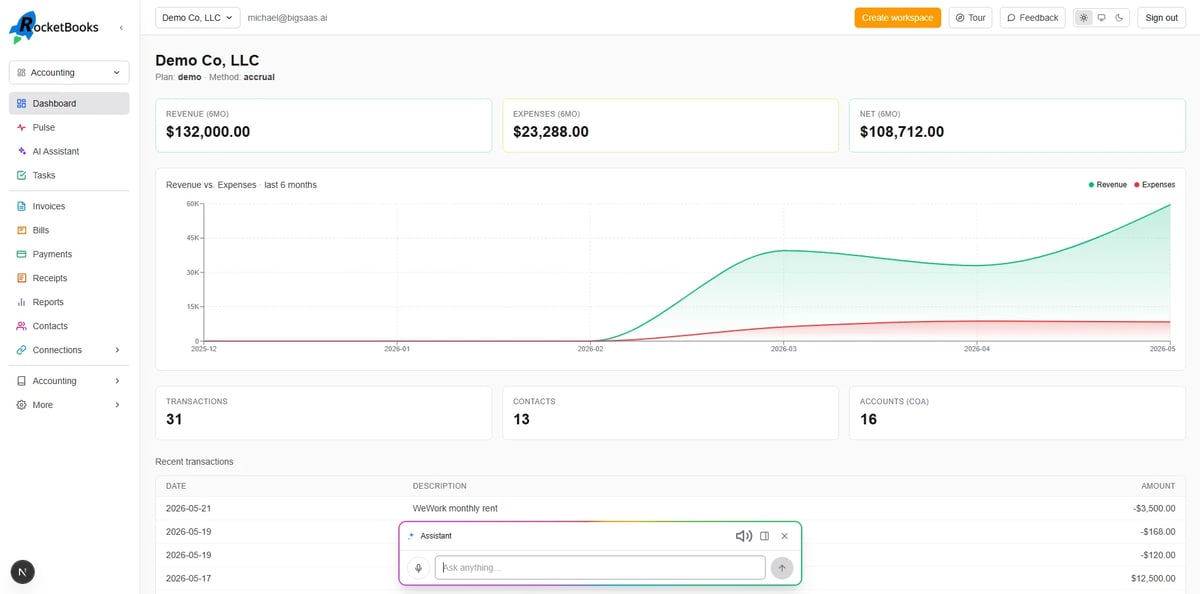
Task: Click the Dashboard grid icon
Action: (x=22, y=103)
